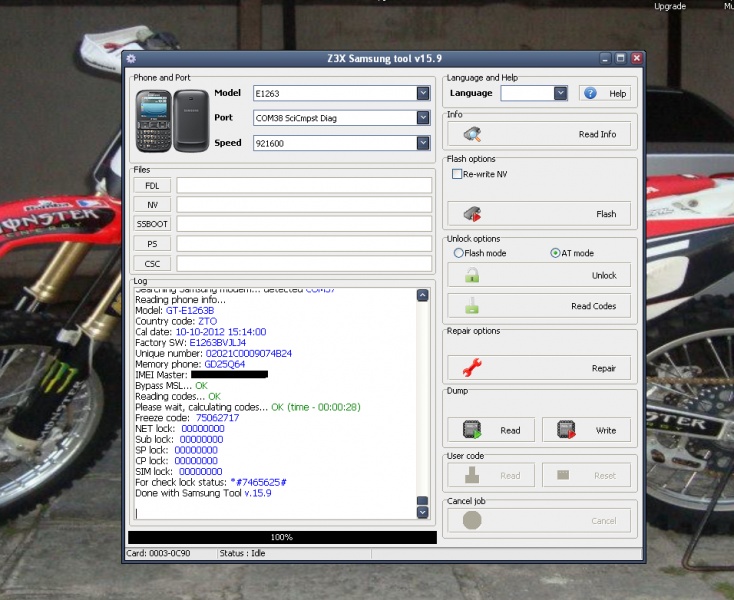Viewport: 734px width, 600px height.
Task: Click the SIM lock value 00000000
Action: click(x=200, y=471)
